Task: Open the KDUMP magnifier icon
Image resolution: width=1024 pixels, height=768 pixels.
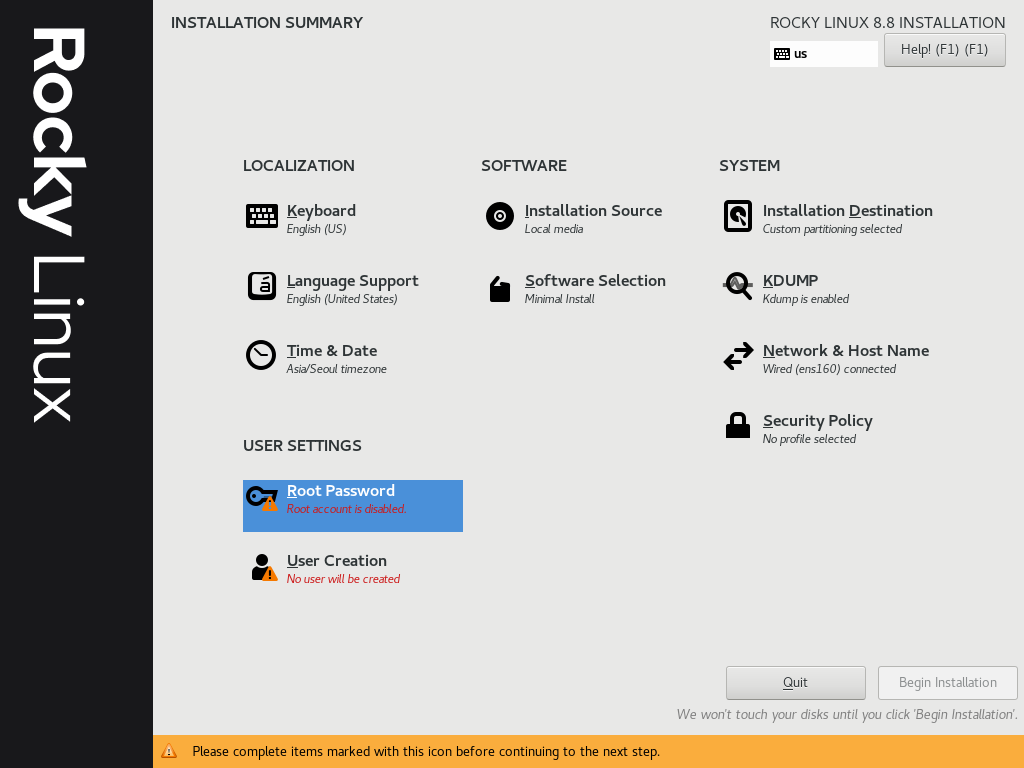Action: coord(738,286)
